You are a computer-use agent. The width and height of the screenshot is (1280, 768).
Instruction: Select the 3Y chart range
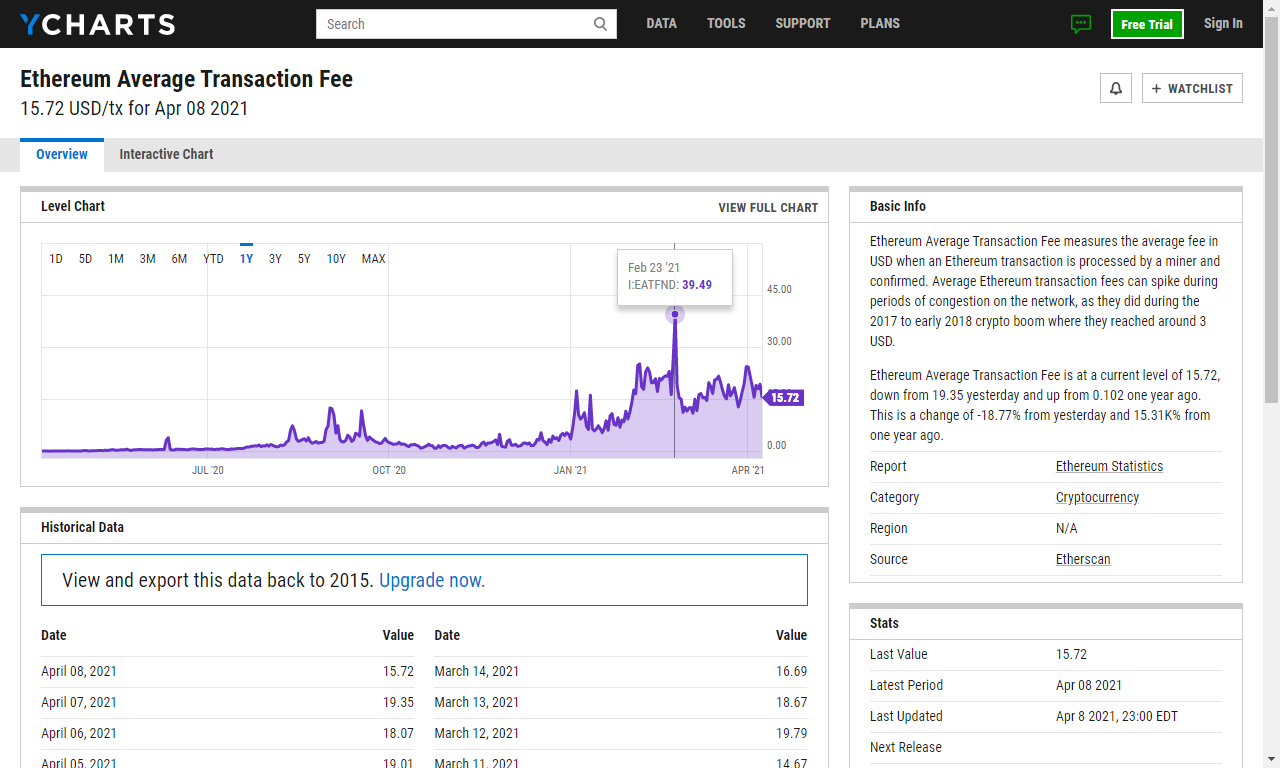[275, 259]
